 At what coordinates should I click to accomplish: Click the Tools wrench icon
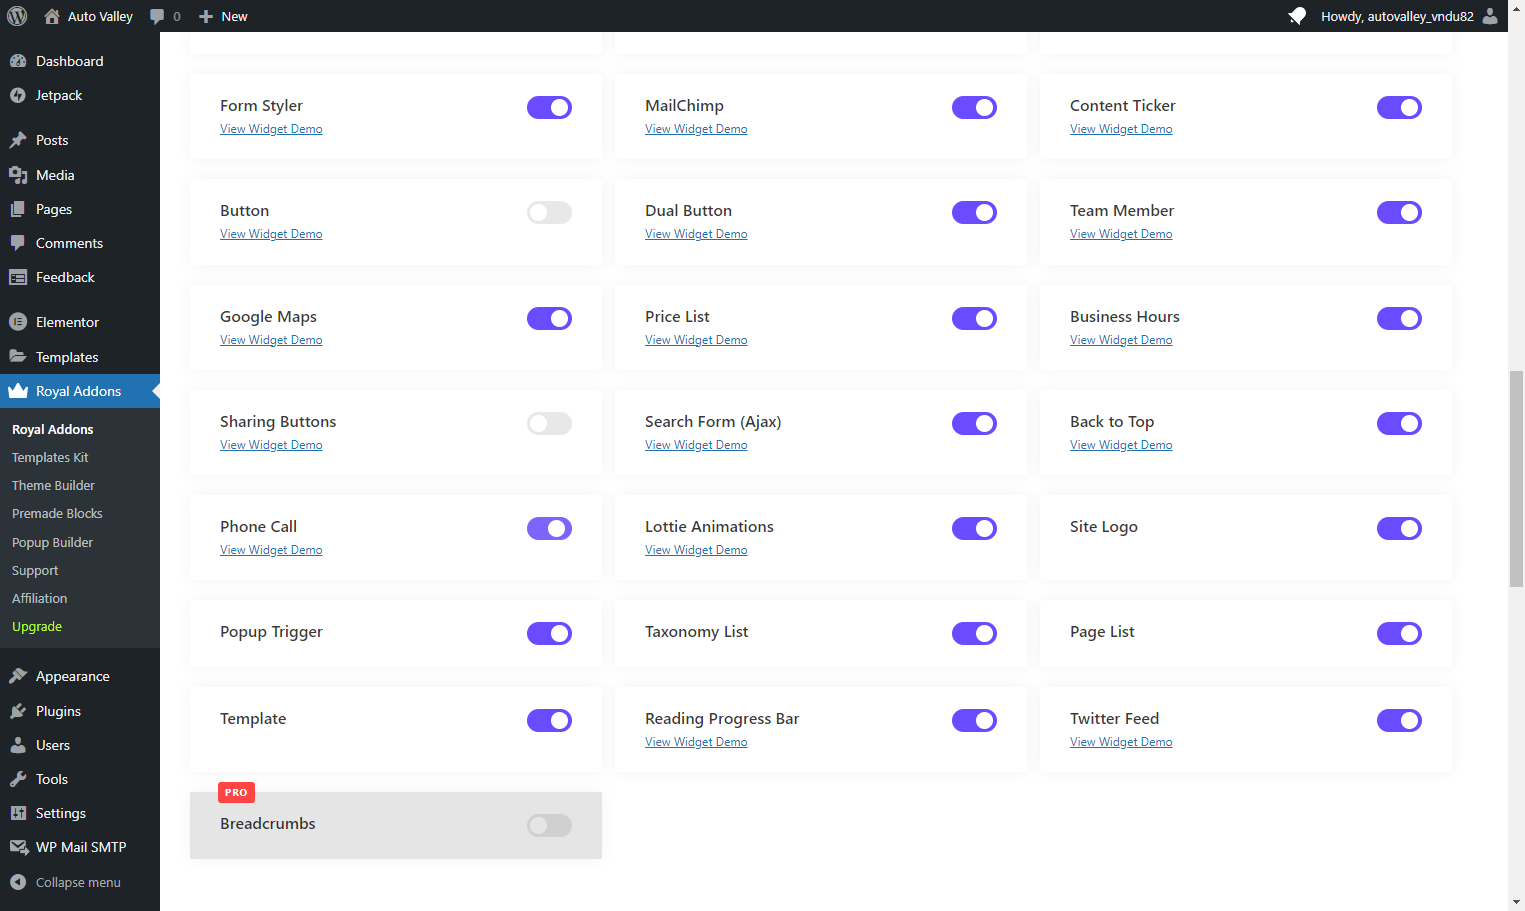pyautogui.click(x=18, y=779)
